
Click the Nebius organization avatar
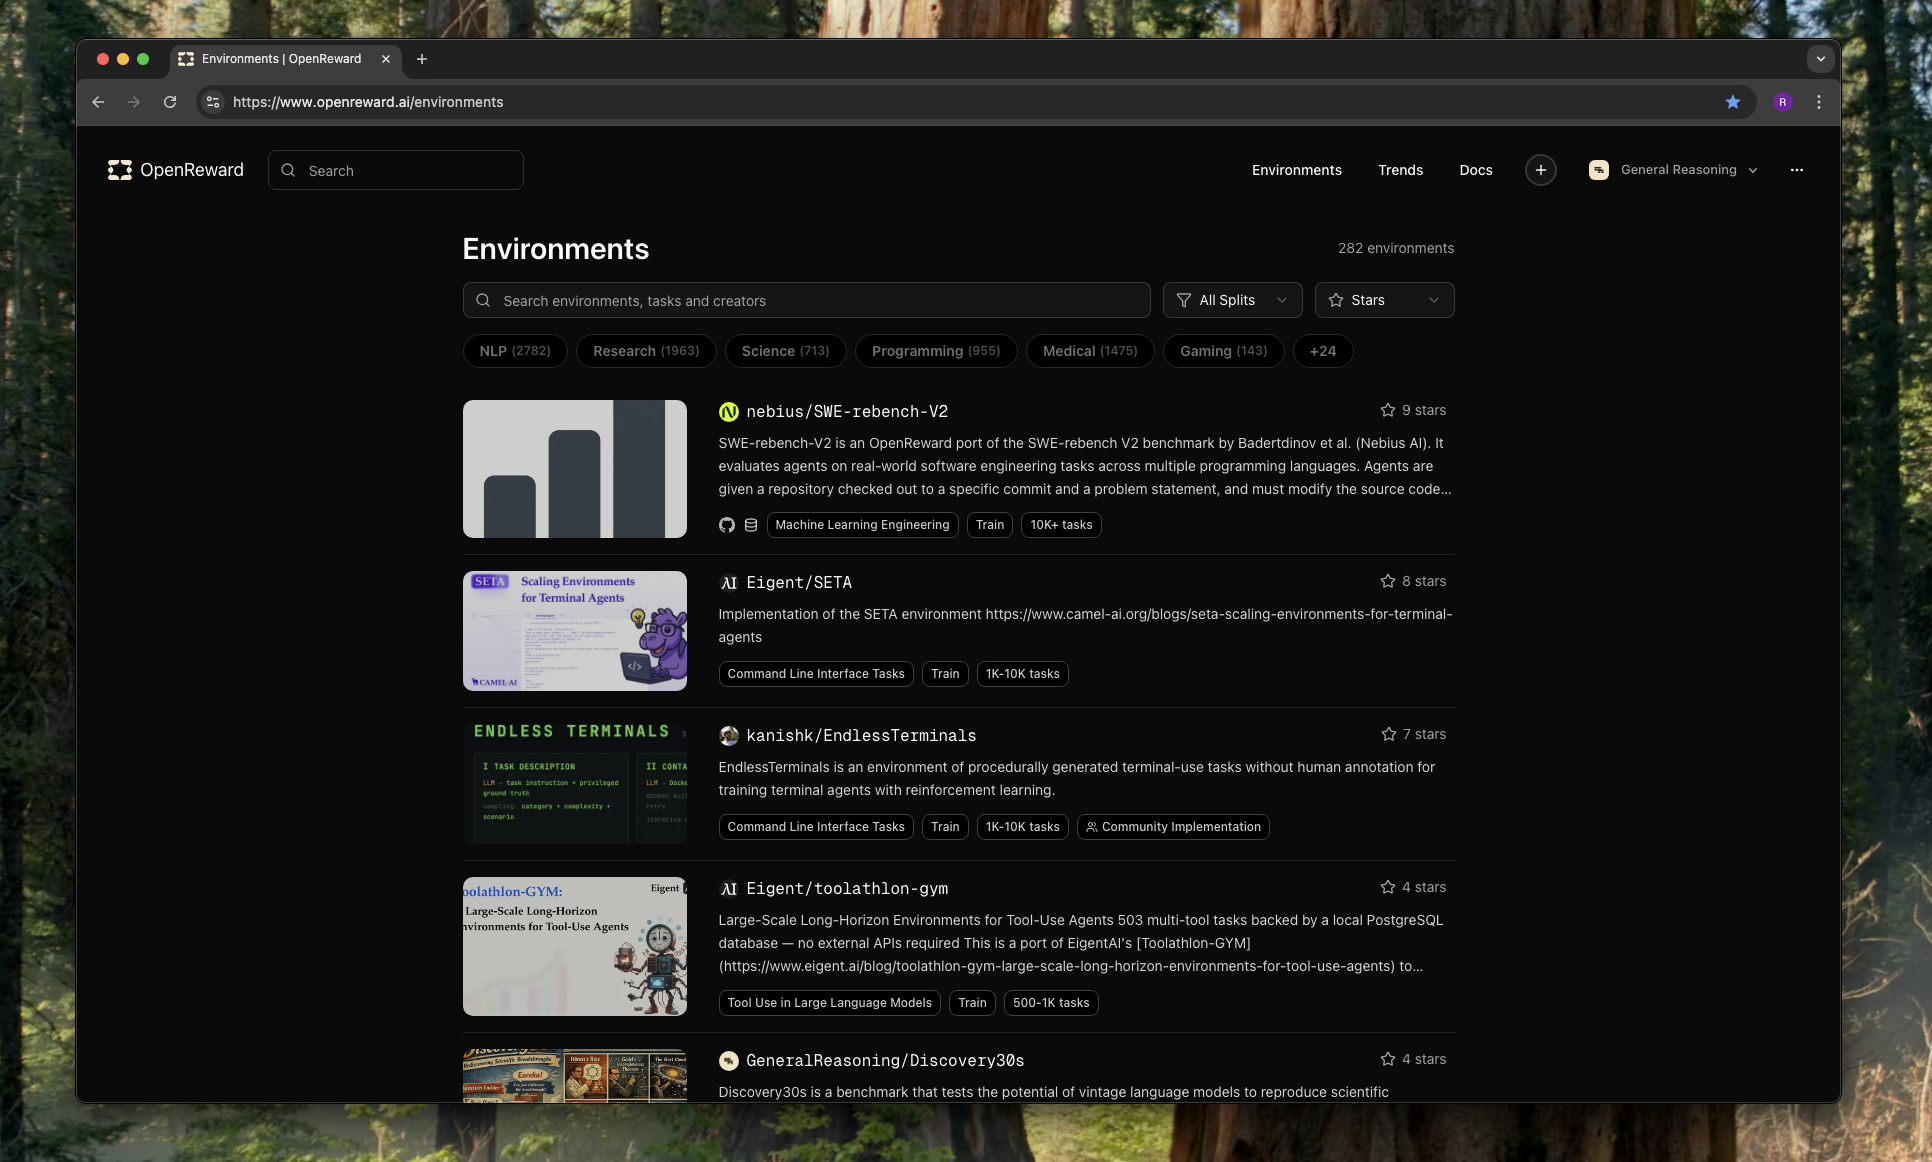click(x=729, y=411)
